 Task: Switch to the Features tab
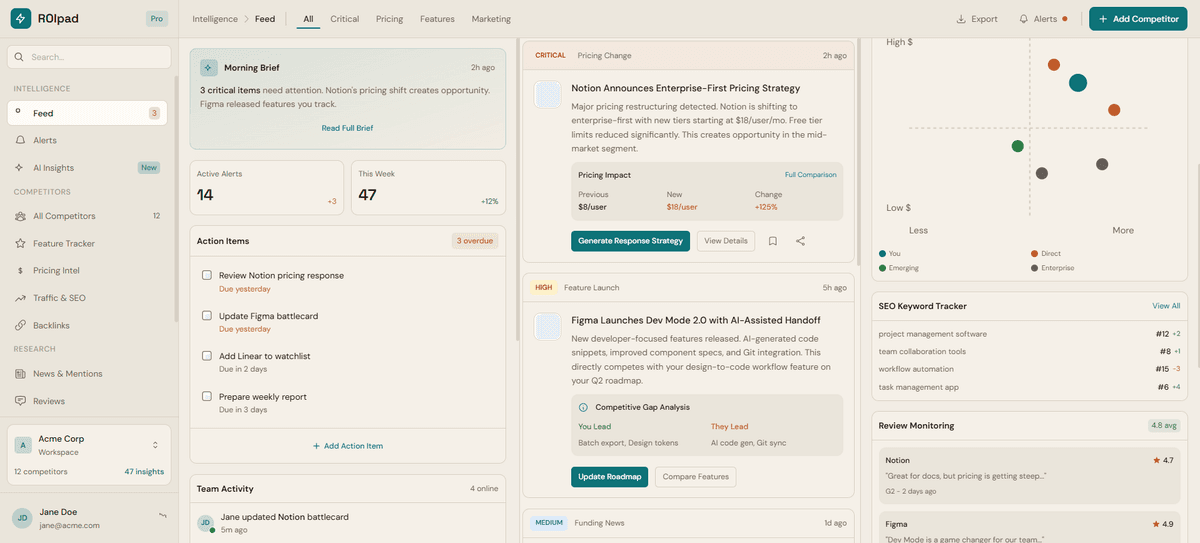pyautogui.click(x=437, y=19)
